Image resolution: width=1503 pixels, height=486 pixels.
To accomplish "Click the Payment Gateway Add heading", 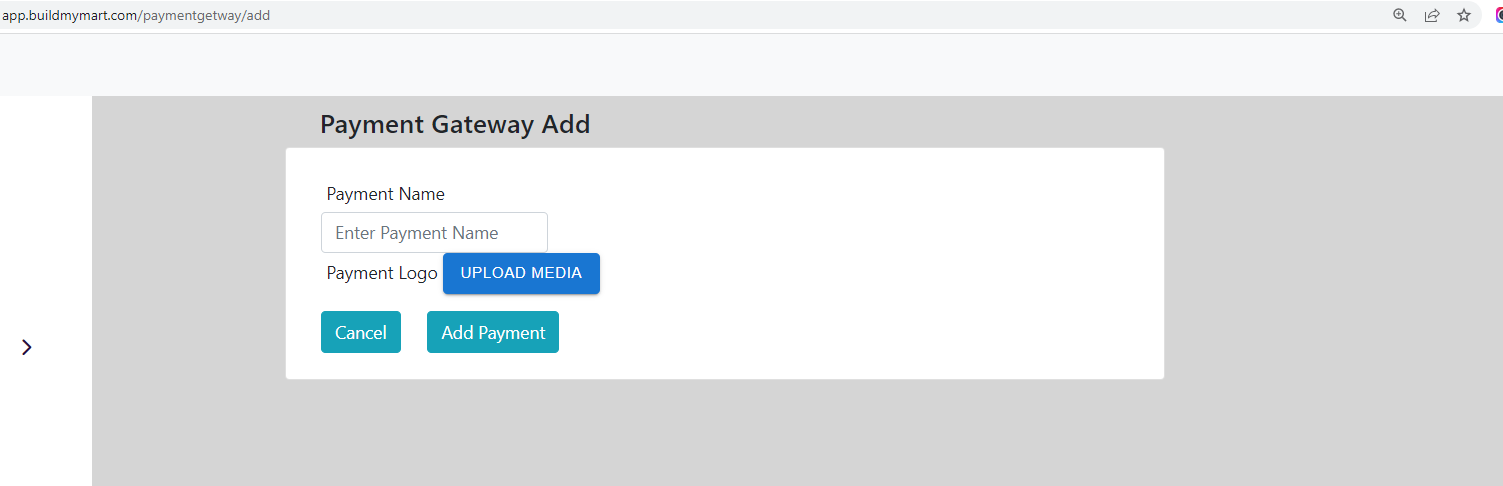I will tap(455, 124).
